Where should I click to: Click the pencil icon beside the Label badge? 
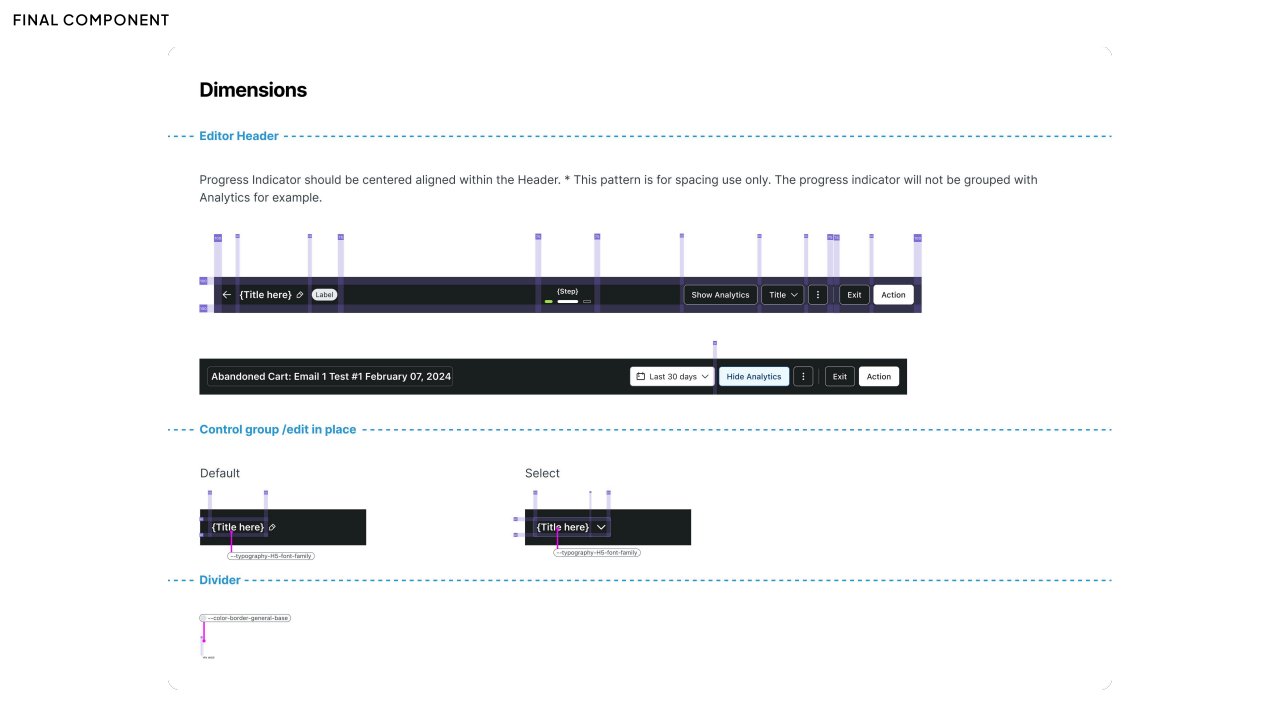(x=300, y=295)
